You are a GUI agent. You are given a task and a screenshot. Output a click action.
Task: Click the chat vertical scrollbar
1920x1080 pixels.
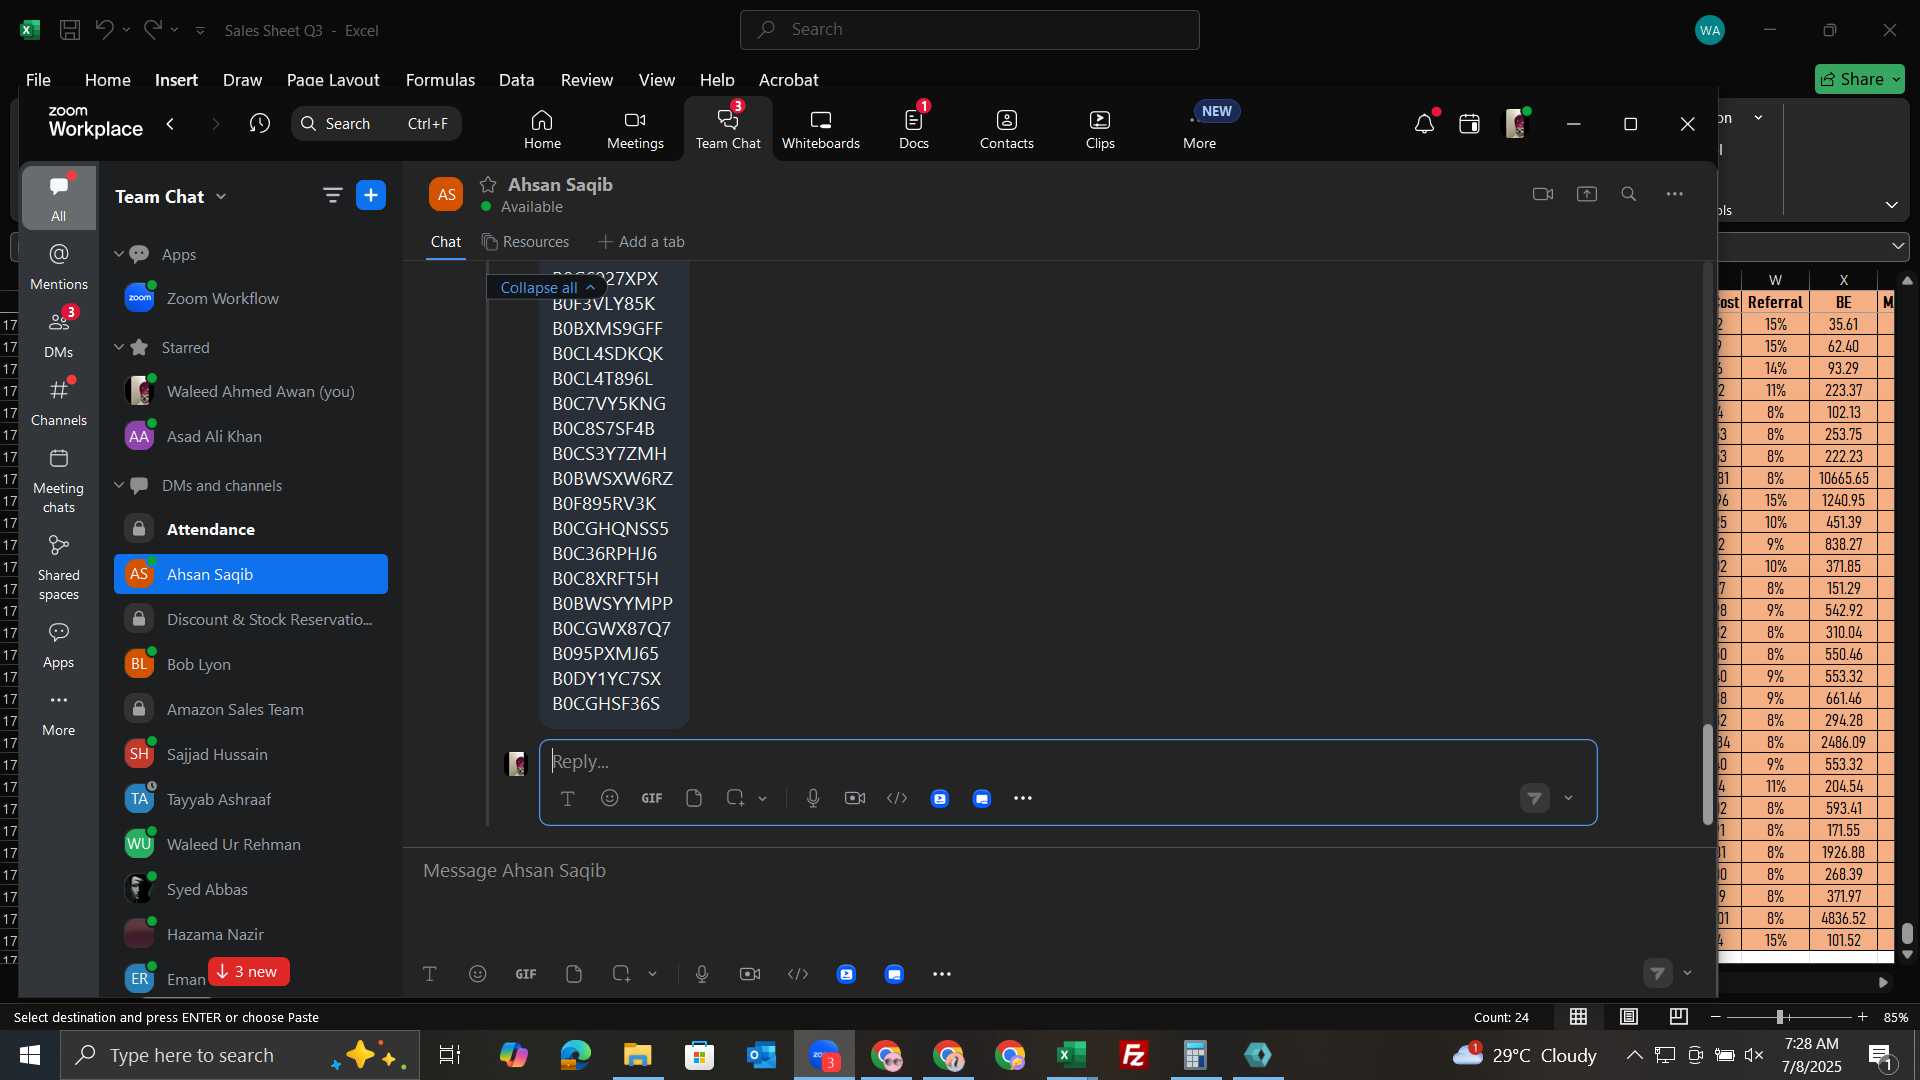1708,774
